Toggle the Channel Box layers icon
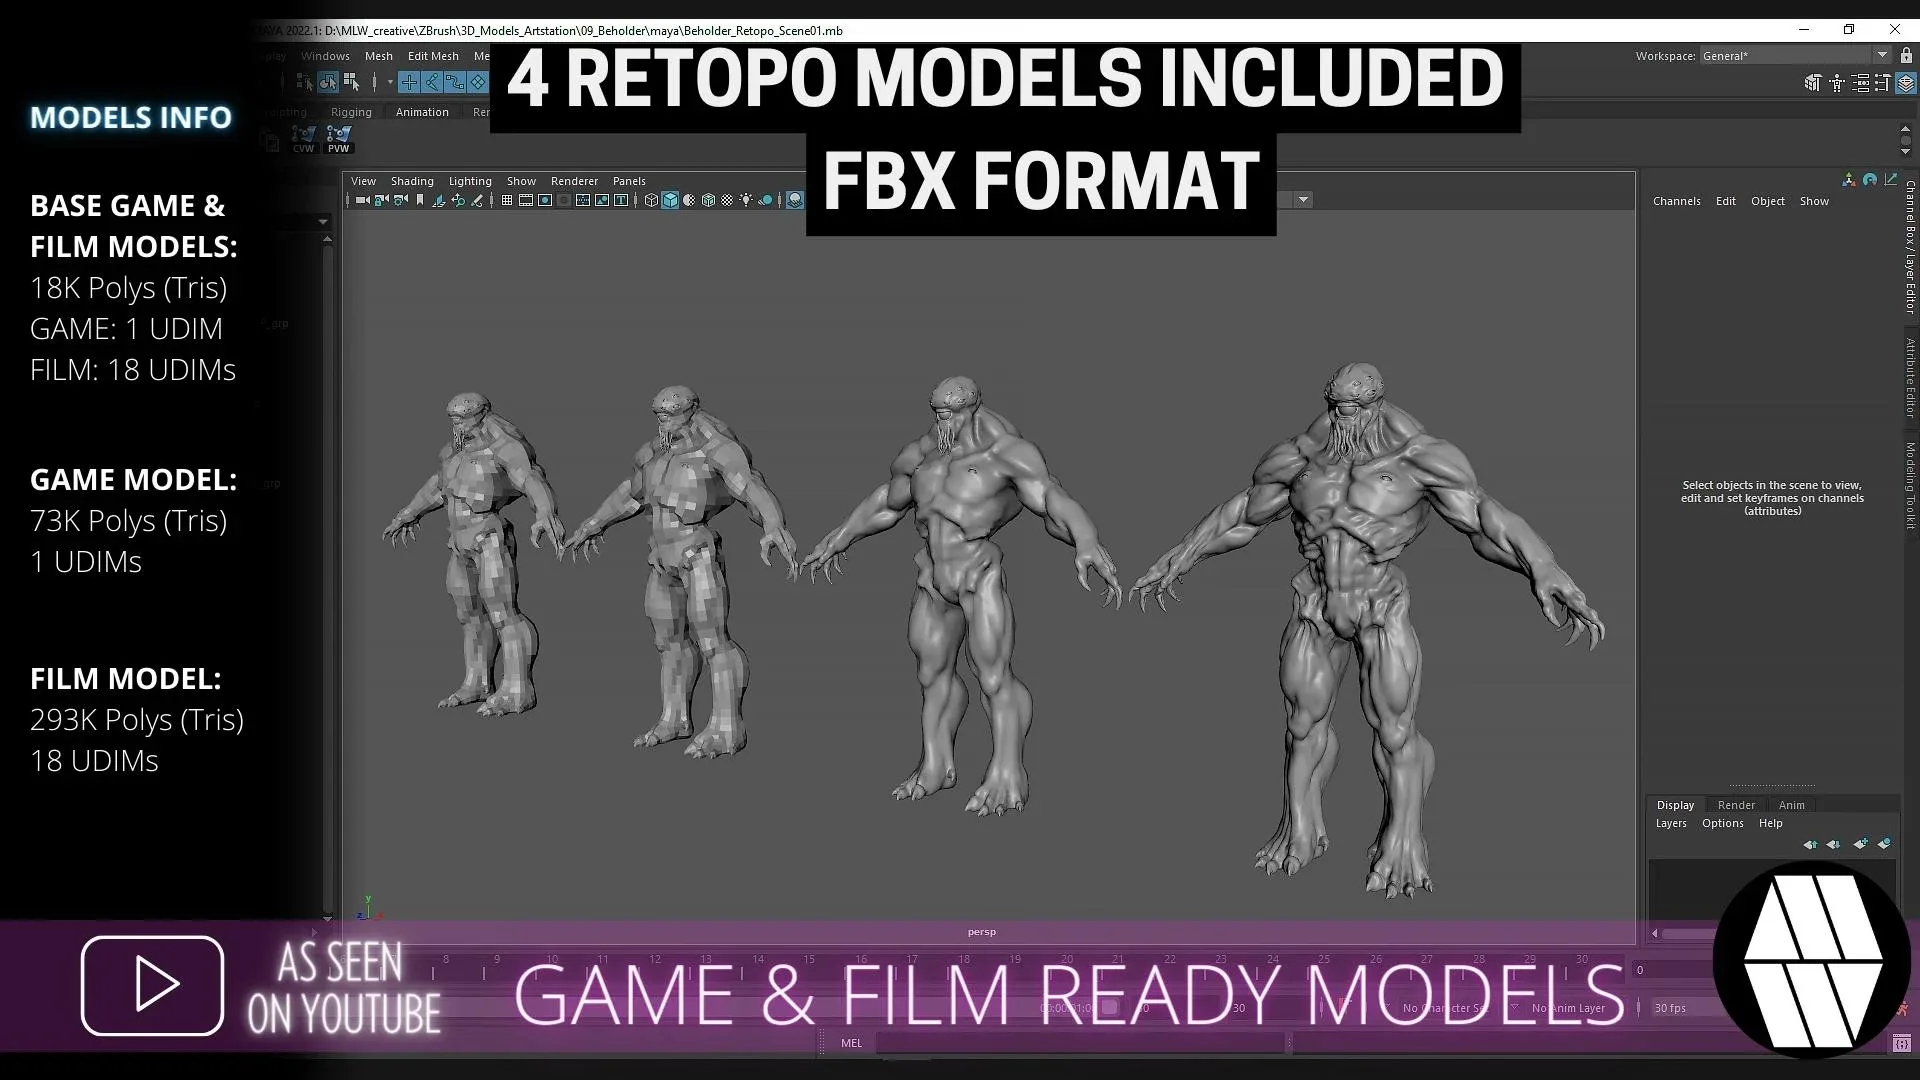 (x=1906, y=84)
